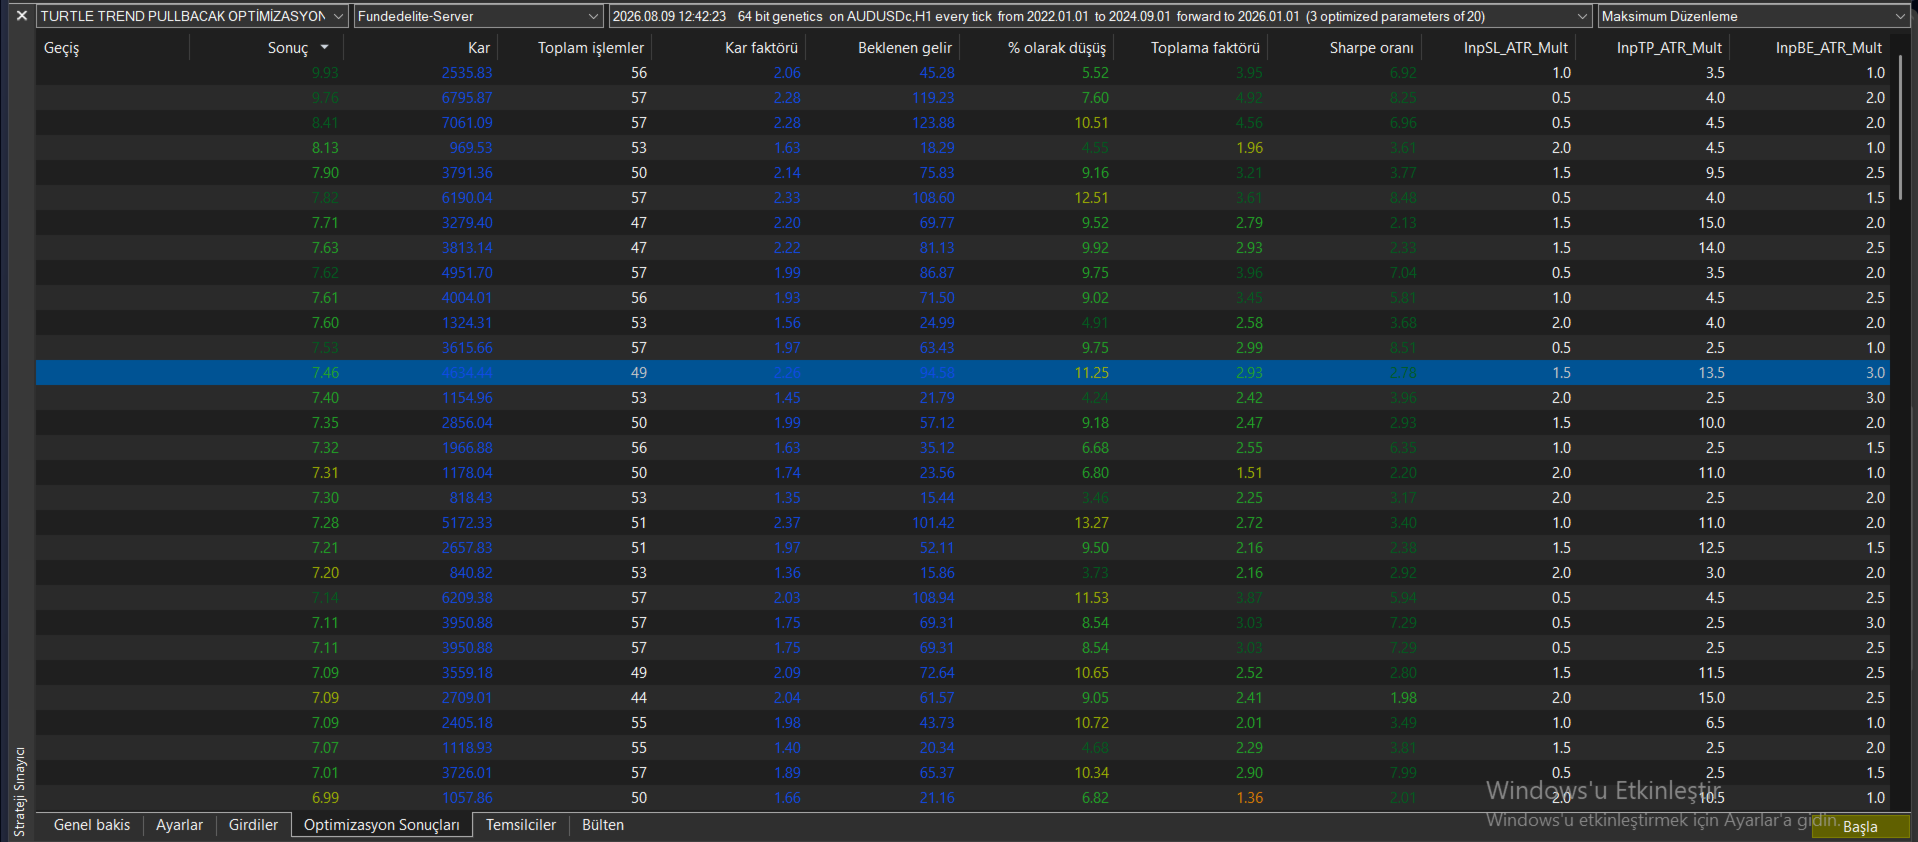The width and height of the screenshot is (1918, 842).
Task: Click the profit cell 969.53
Action: pos(470,148)
